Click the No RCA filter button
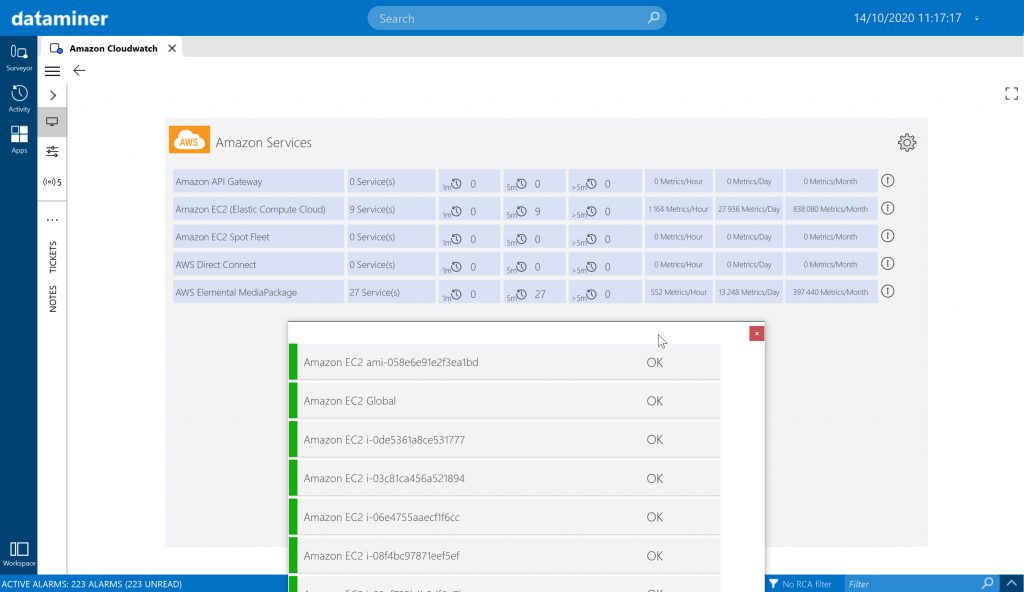Viewport: 1024px width, 592px height. [800, 584]
